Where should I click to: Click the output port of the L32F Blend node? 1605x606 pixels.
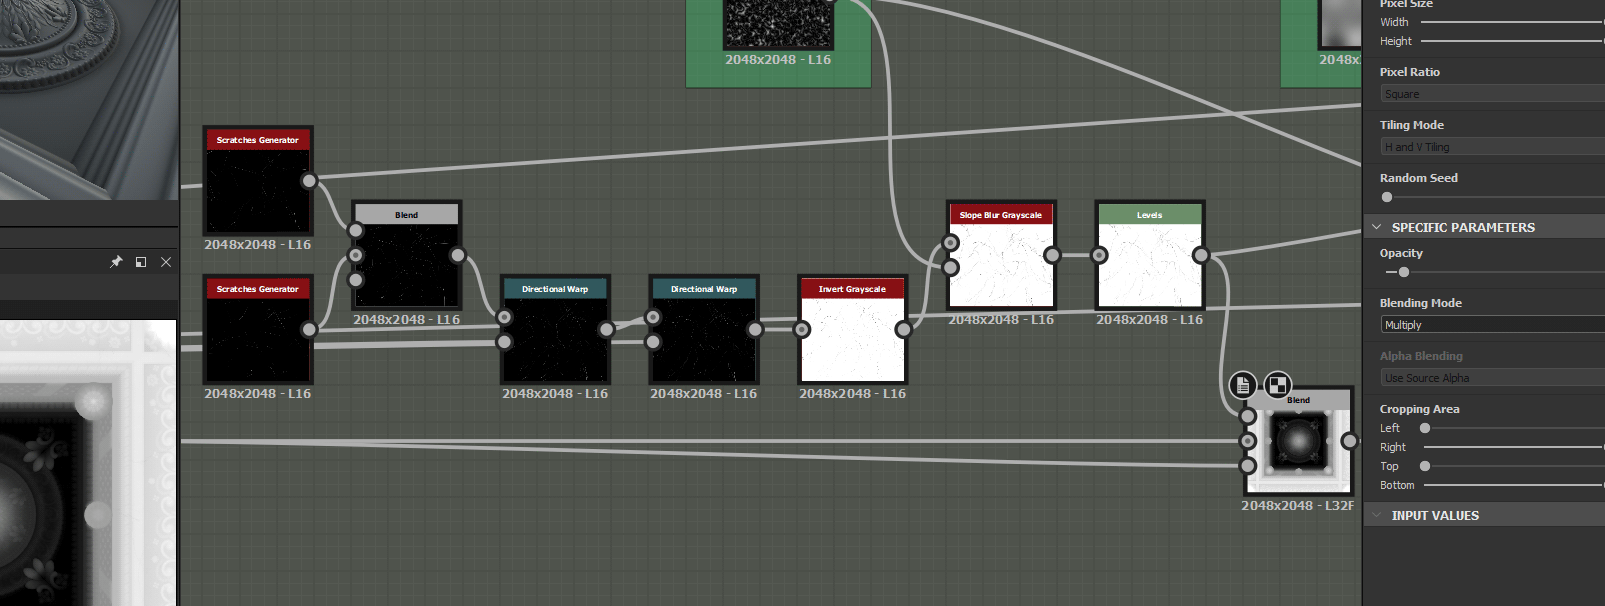(1349, 441)
